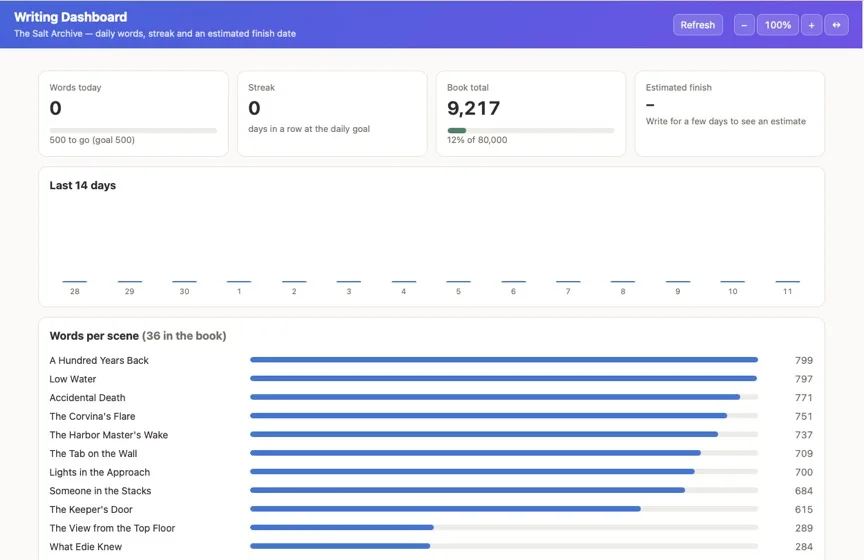Click the bar for Accidental Death
864x560 pixels.
(x=504, y=397)
